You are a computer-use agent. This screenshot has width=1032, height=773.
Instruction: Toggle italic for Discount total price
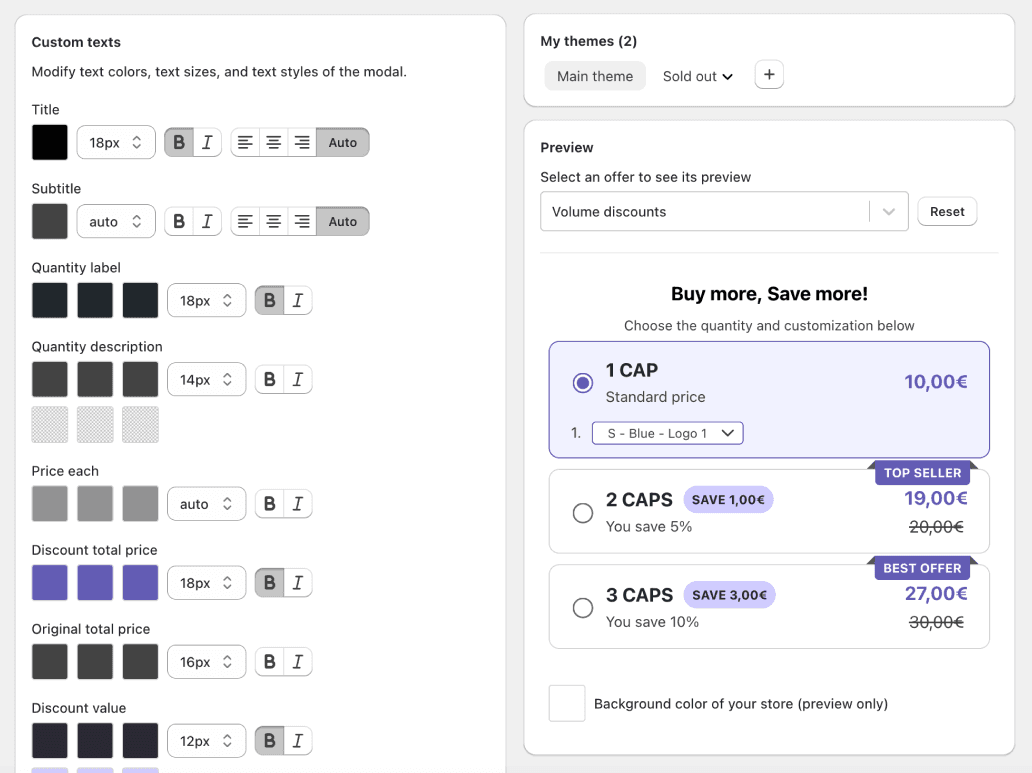click(298, 583)
